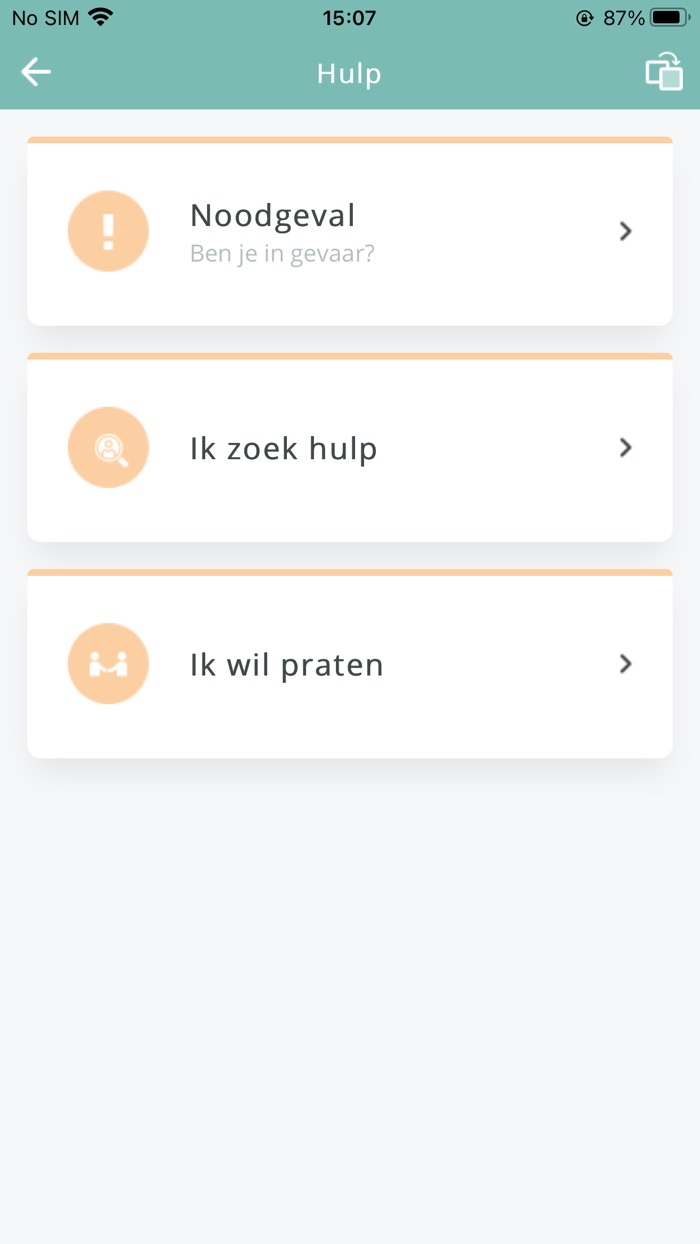
Task: Tap the Ik zoek hulp magnifier person icon
Action: point(108,447)
